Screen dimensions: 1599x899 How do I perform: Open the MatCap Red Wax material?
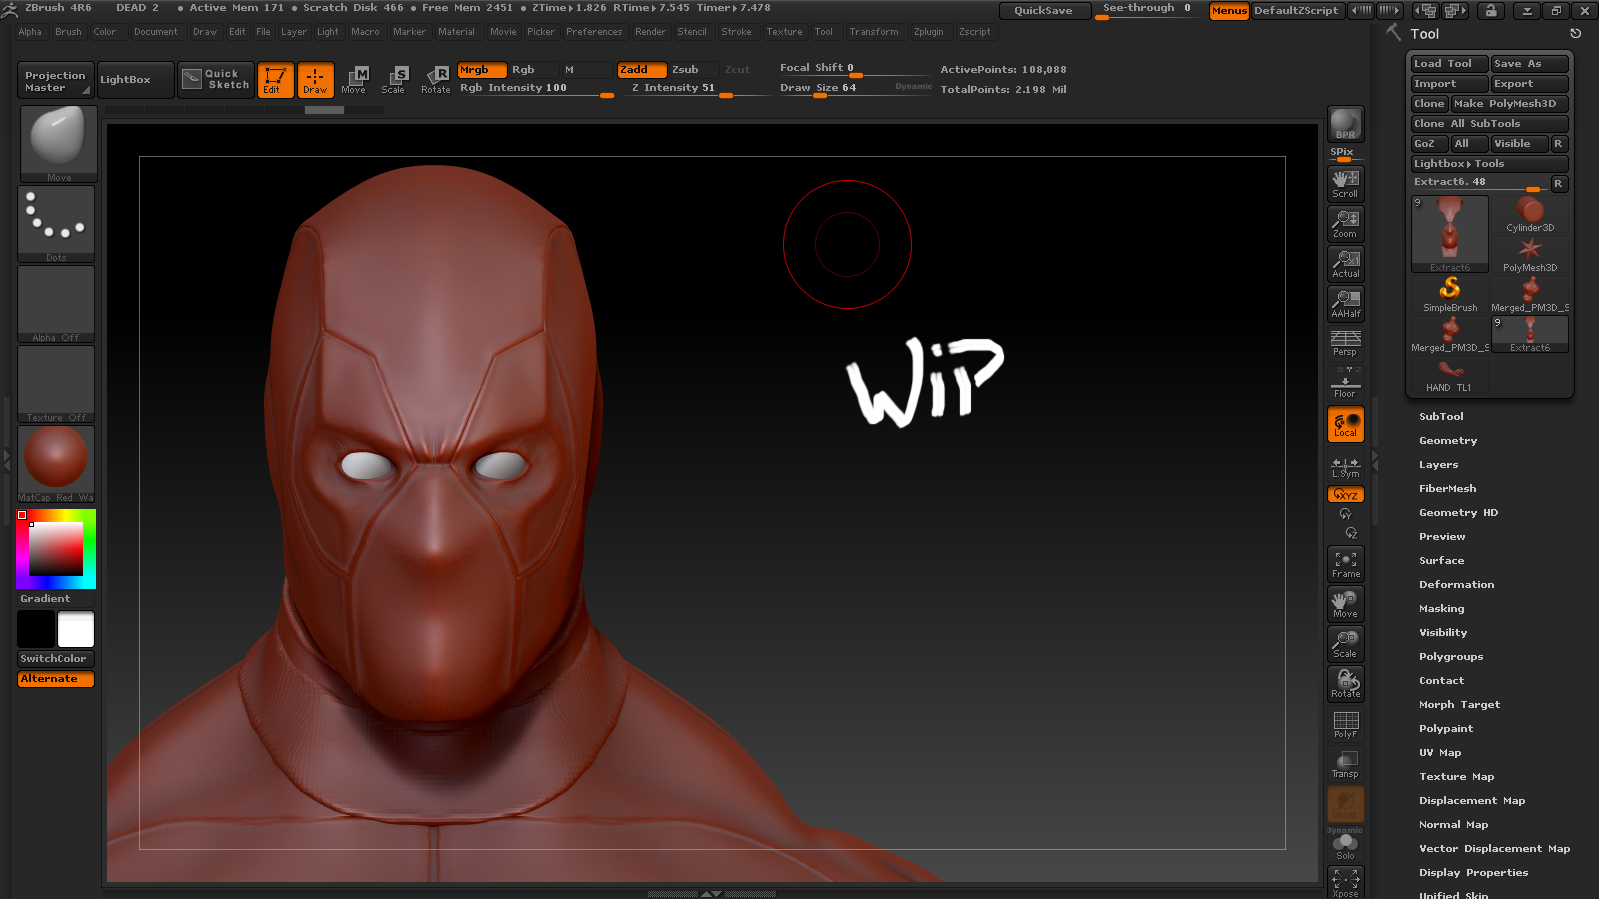coord(56,464)
